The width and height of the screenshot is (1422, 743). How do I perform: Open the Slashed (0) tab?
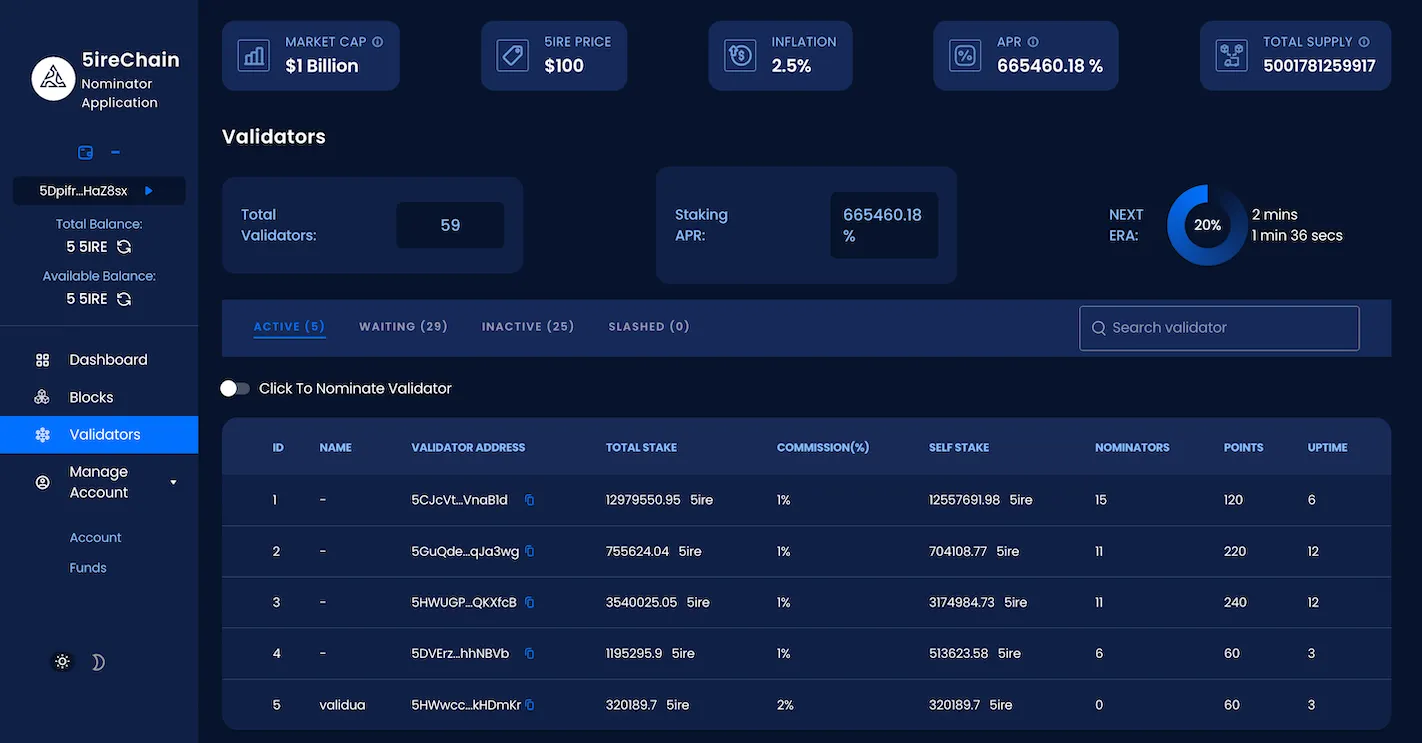(649, 327)
